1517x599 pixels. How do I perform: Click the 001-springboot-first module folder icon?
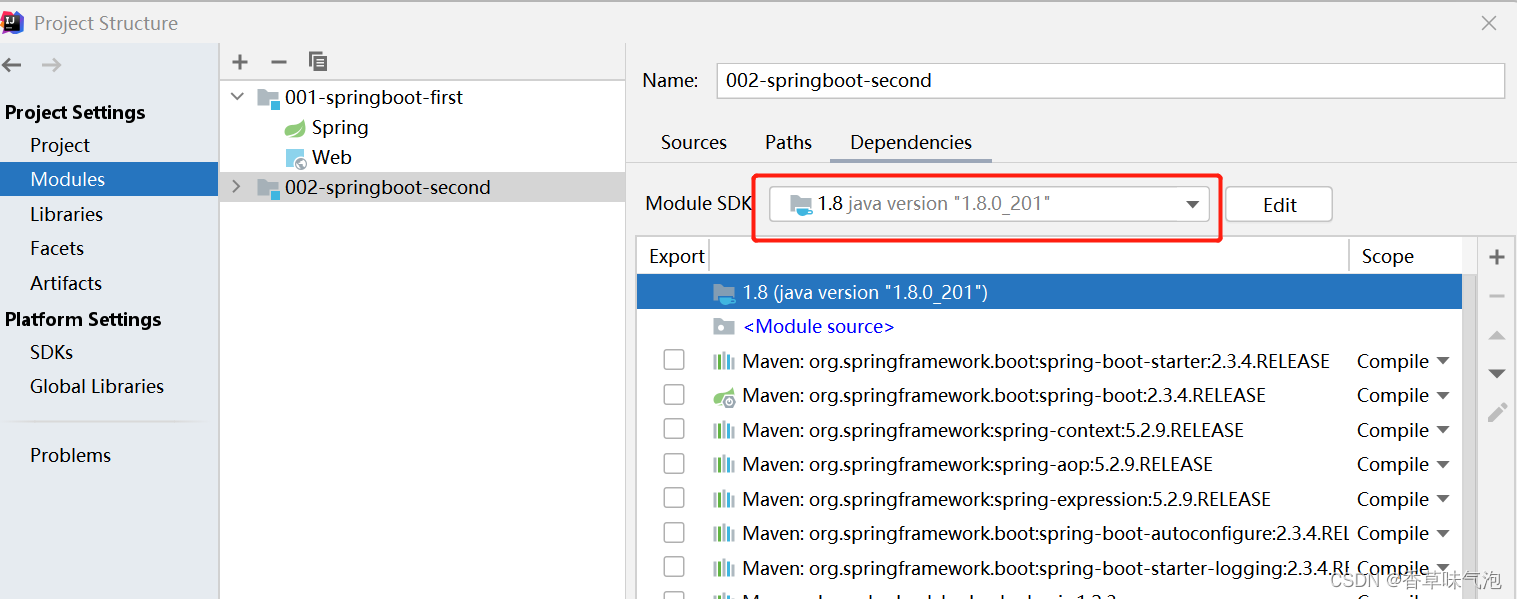tap(268, 98)
